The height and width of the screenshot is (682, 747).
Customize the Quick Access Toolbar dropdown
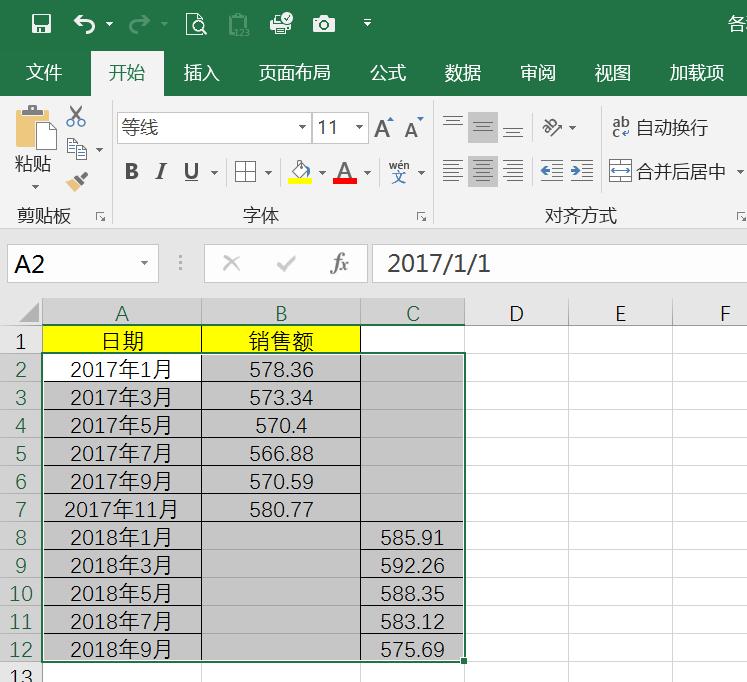tap(367, 22)
